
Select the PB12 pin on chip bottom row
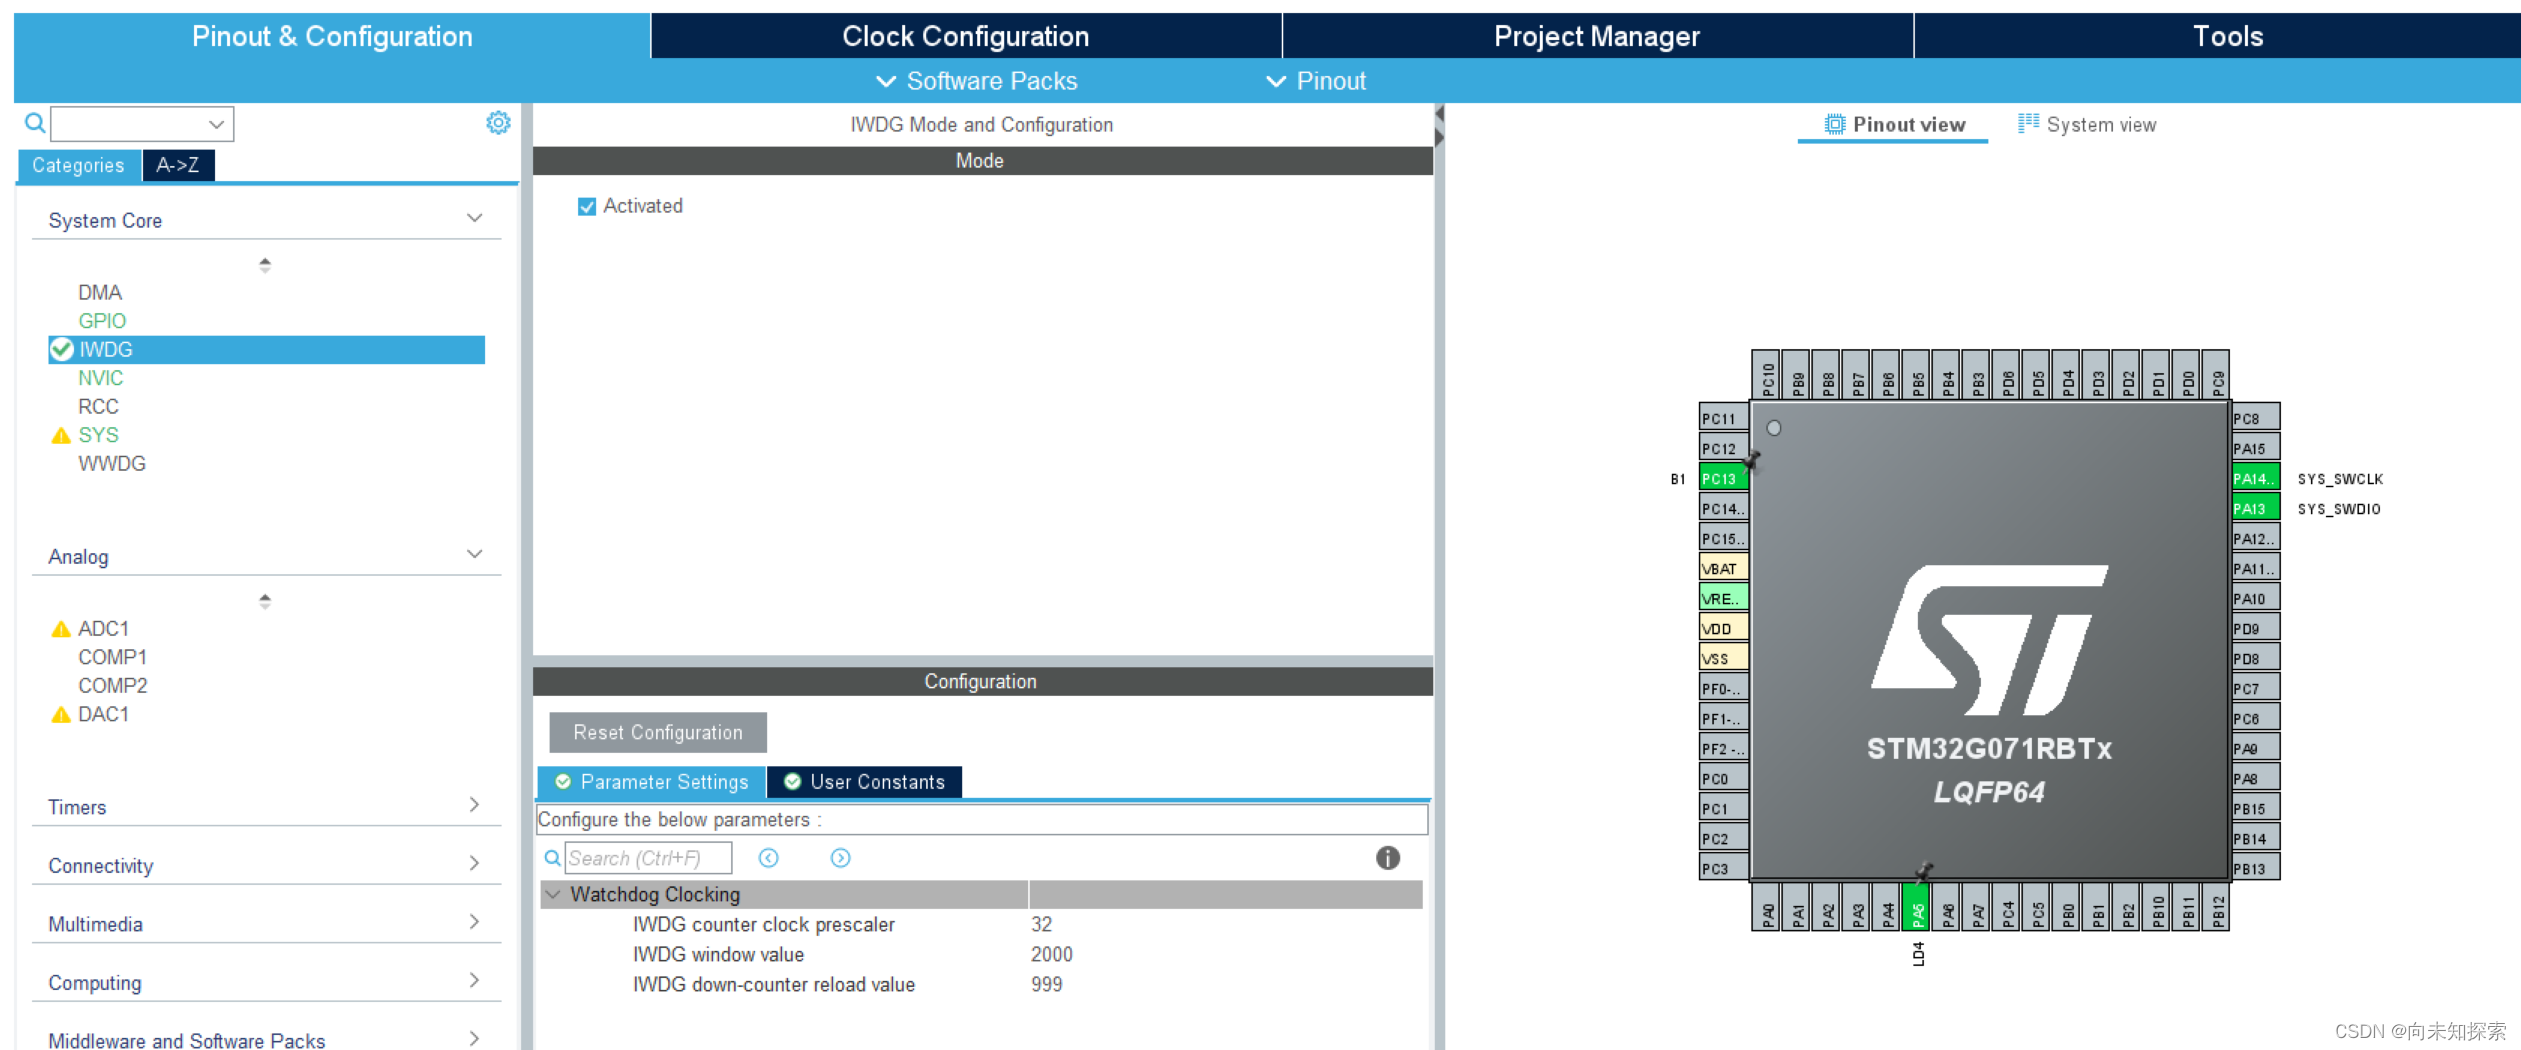[2216, 906]
